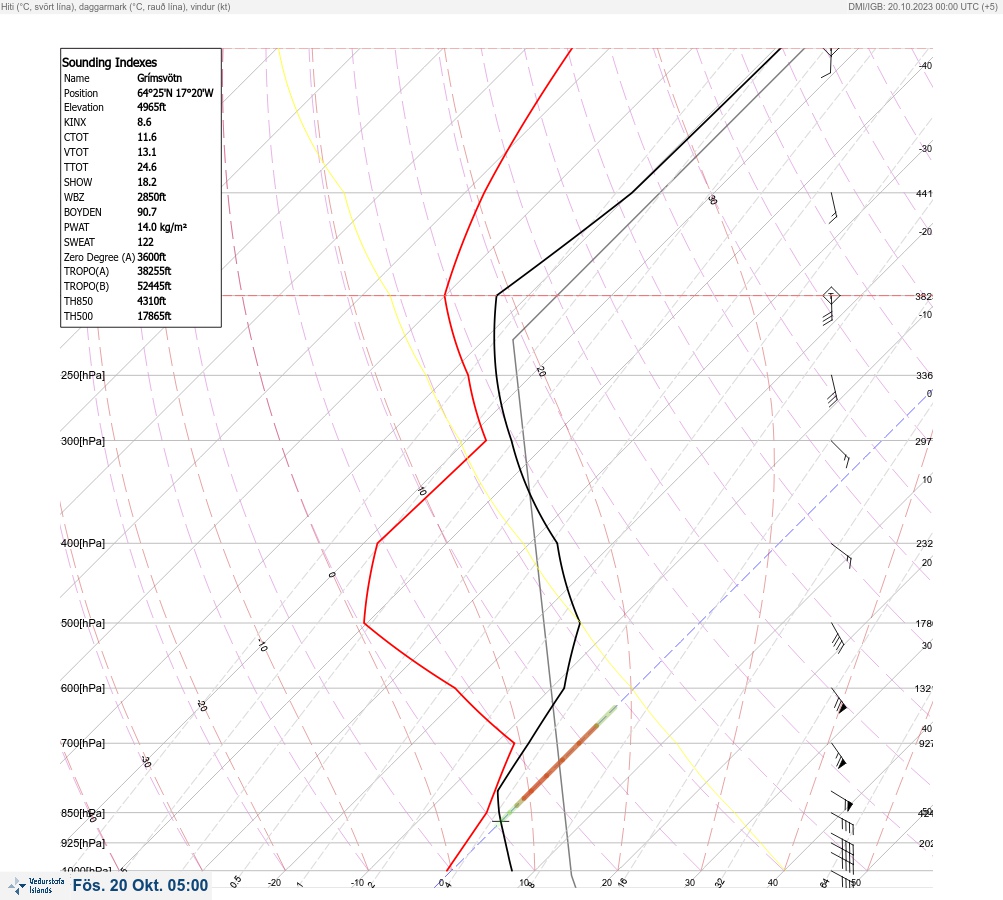The height and width of the screenshot is (900, 1003).
Task: Click the 700[hPa] pressure label
Action: 83,743
